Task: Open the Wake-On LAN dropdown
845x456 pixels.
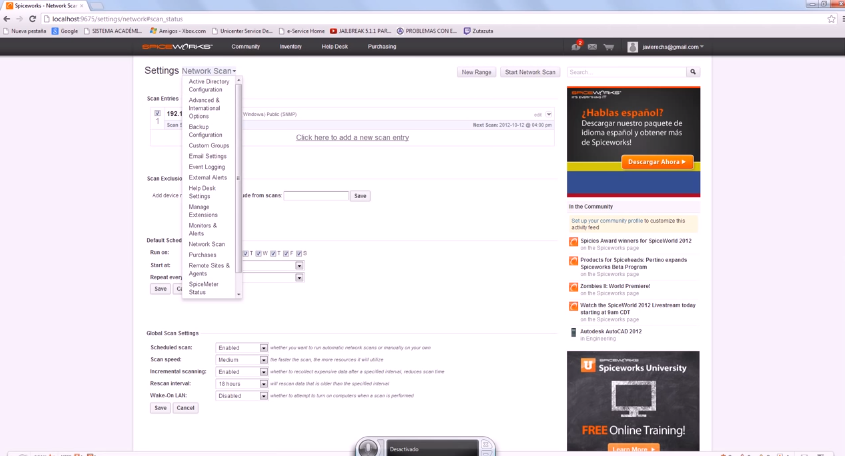Action: tap(241, 396)
